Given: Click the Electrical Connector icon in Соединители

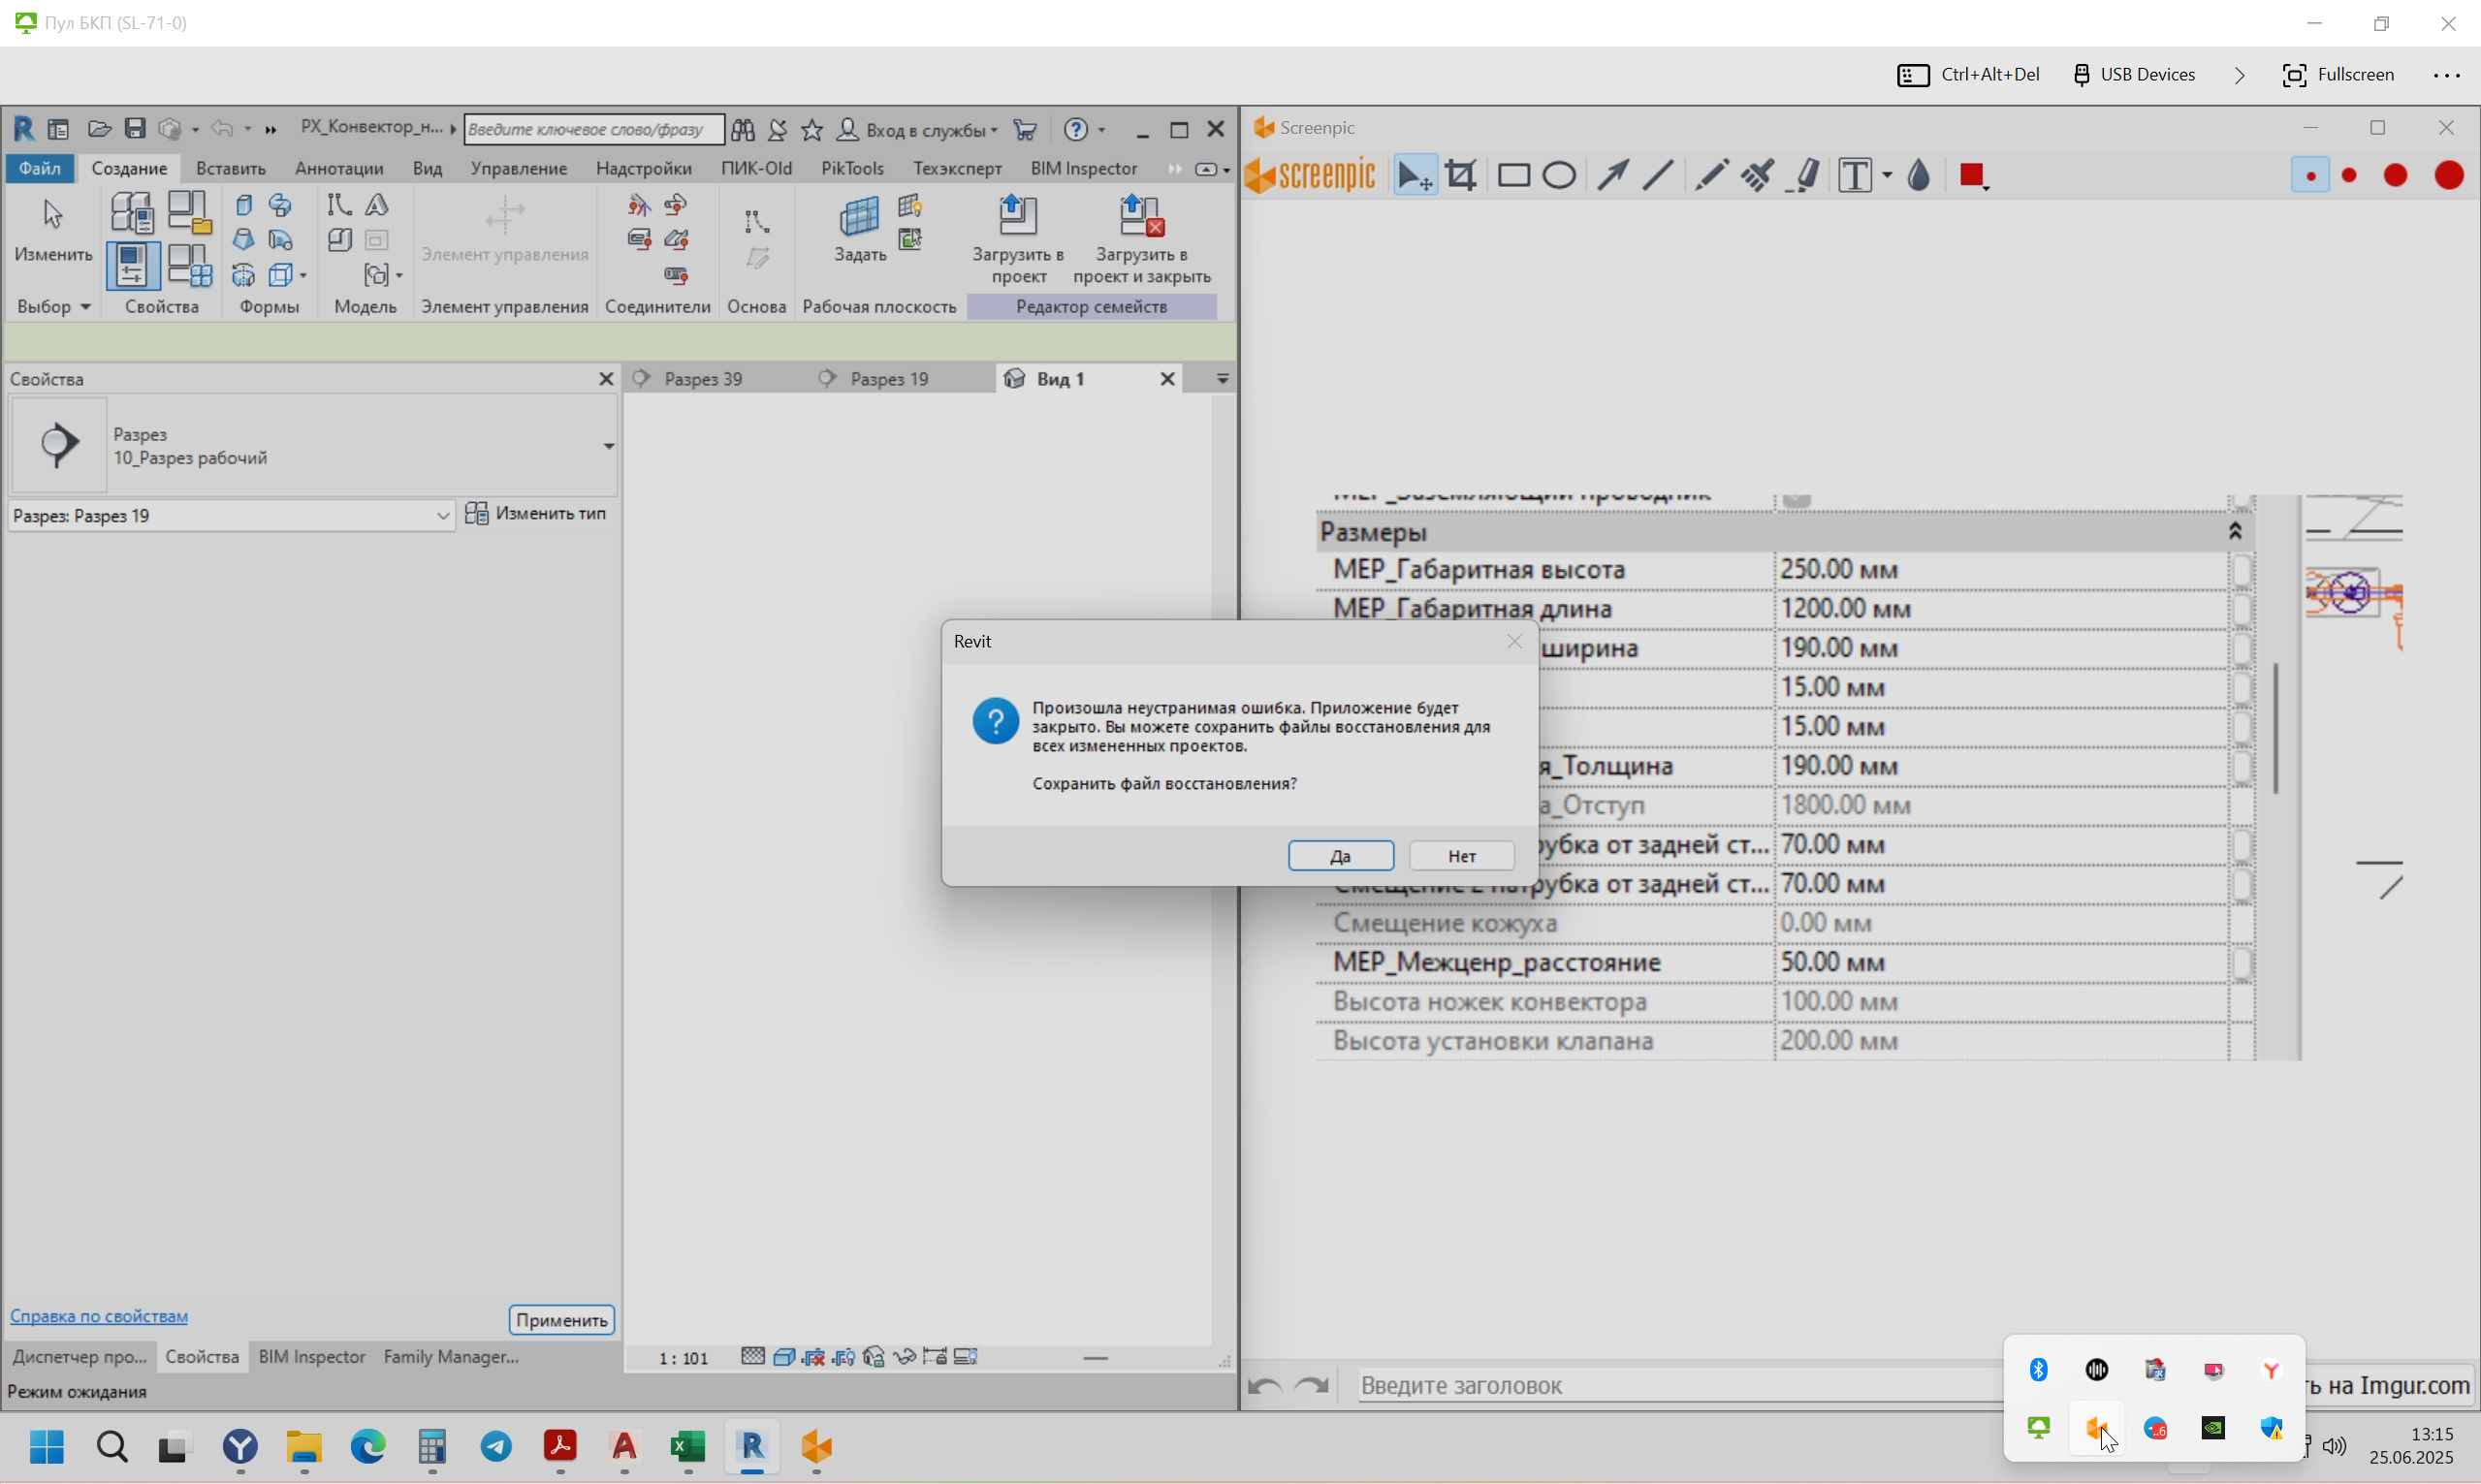Looking at the screenshot, I should click(x=639, y=205).
